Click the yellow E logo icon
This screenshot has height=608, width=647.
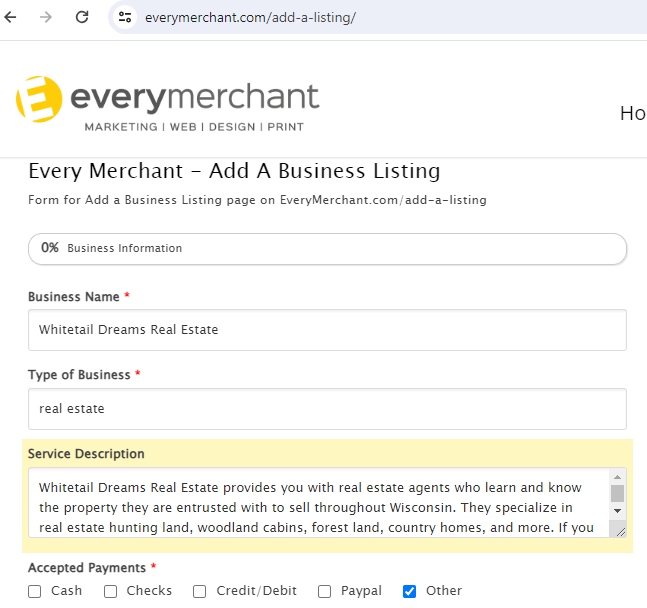click(x=40, y=99)
